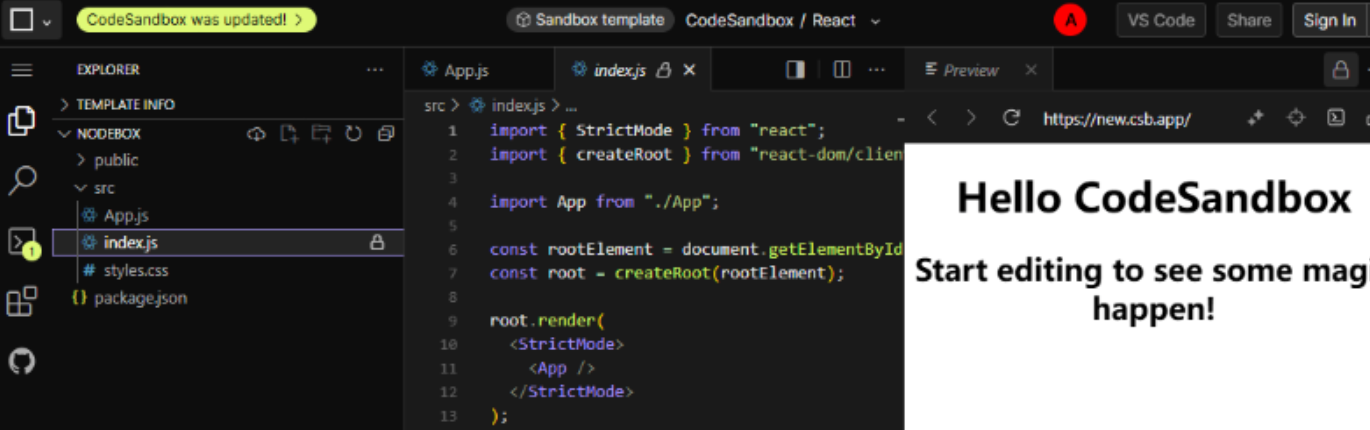Viewport: 1370px width, 430px height.
Task: Click the Refresh Explorer icon in NODEBOX header
Action: tap(353, 134)
